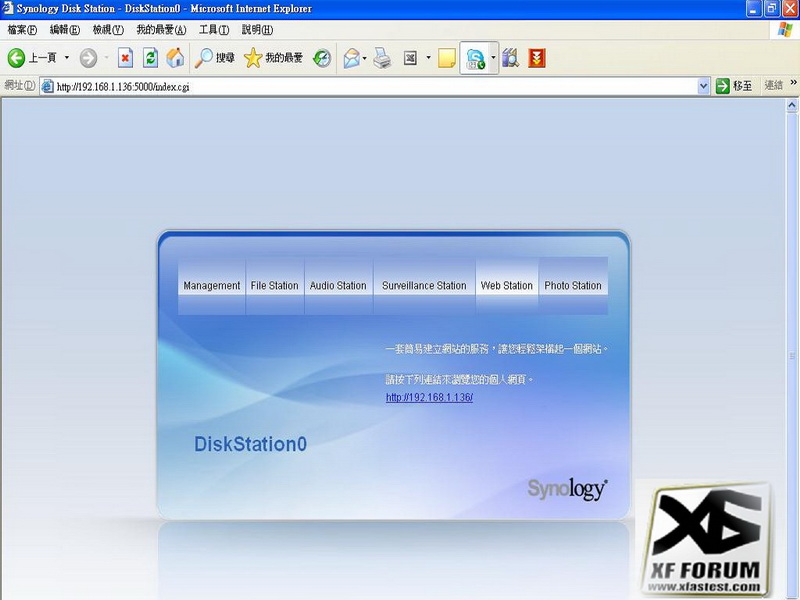Click the Research books toolbar icon
The image size is (800, 600).
[510, 58]
